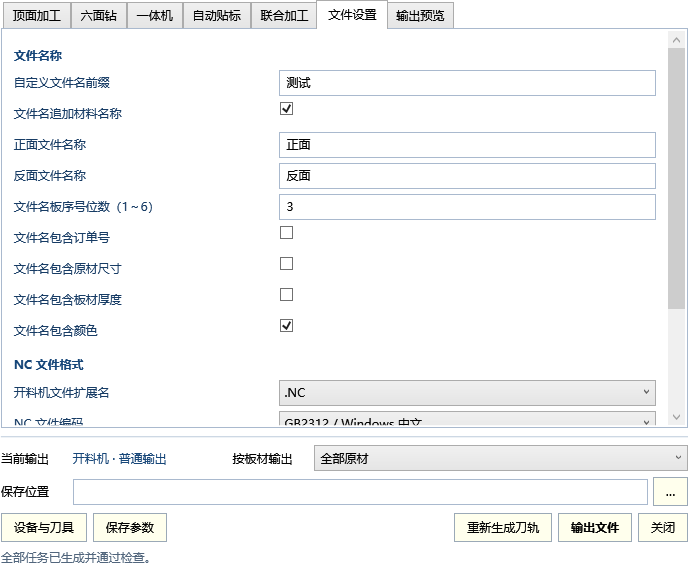The height and width of the screenshot is (565, 688).
Task: Click the 输出文件 button
Action: [x=595, y=527]
